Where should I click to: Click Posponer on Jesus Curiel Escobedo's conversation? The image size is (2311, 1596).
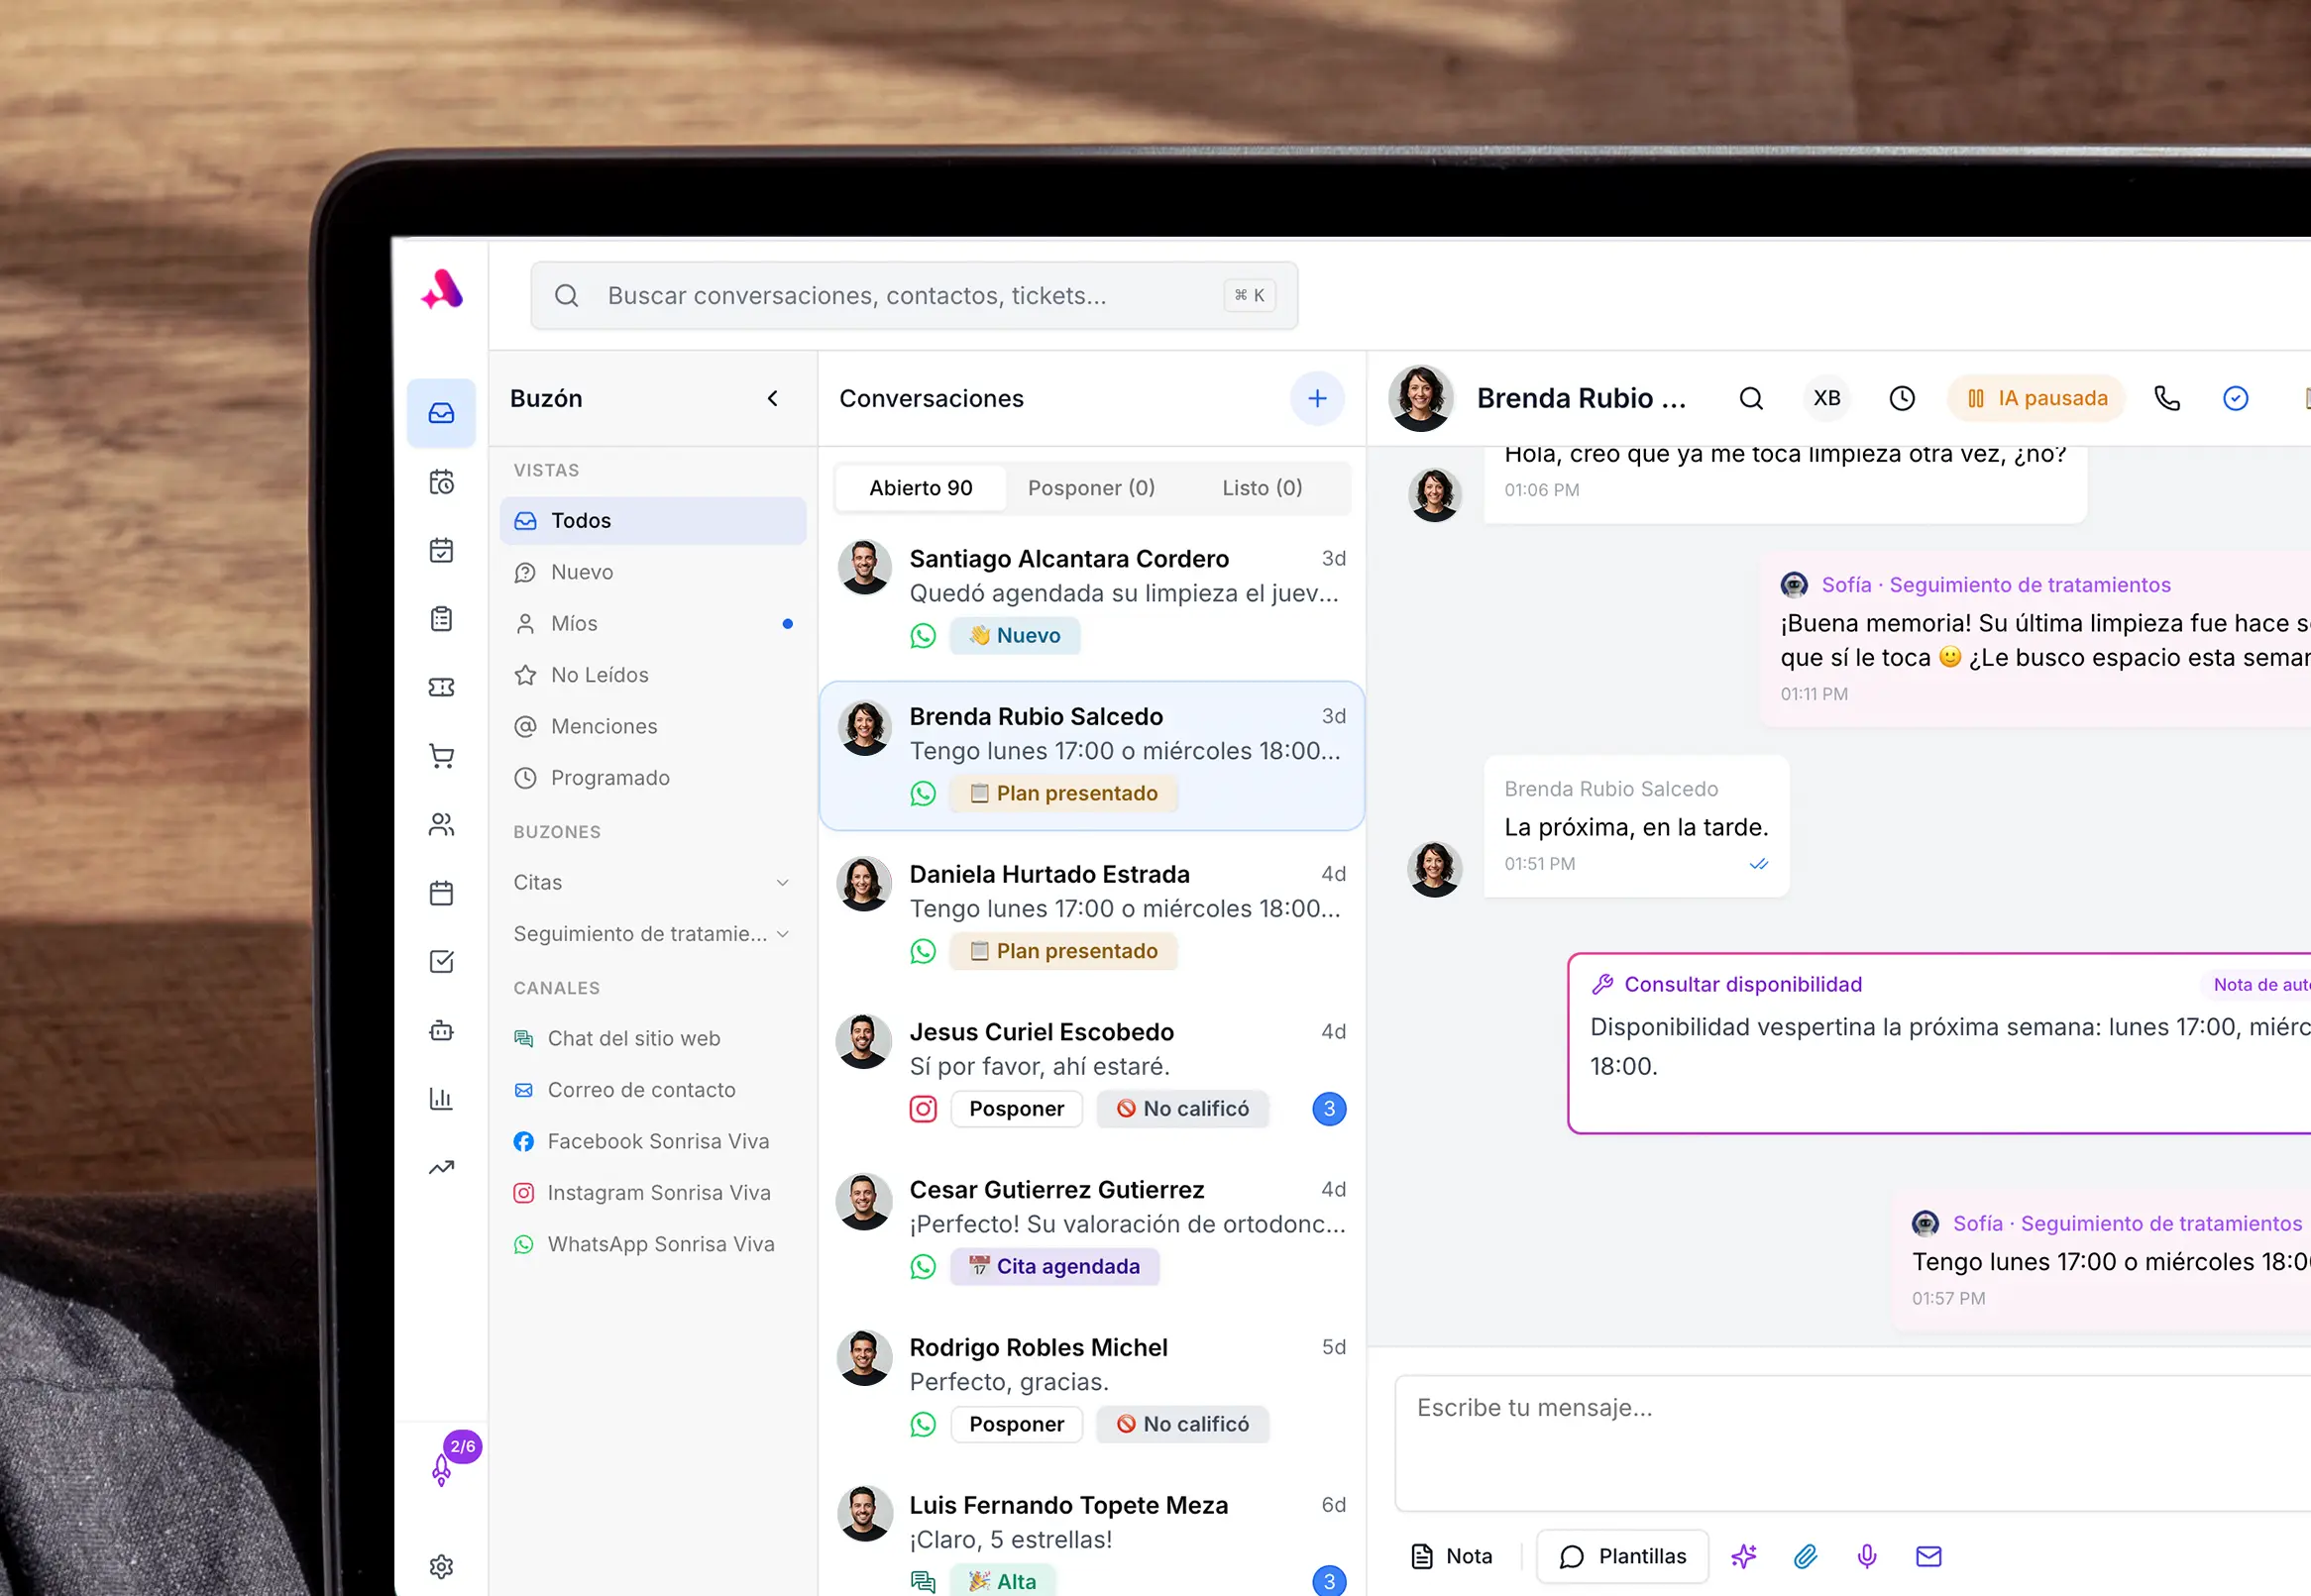click(1017, 1109)
